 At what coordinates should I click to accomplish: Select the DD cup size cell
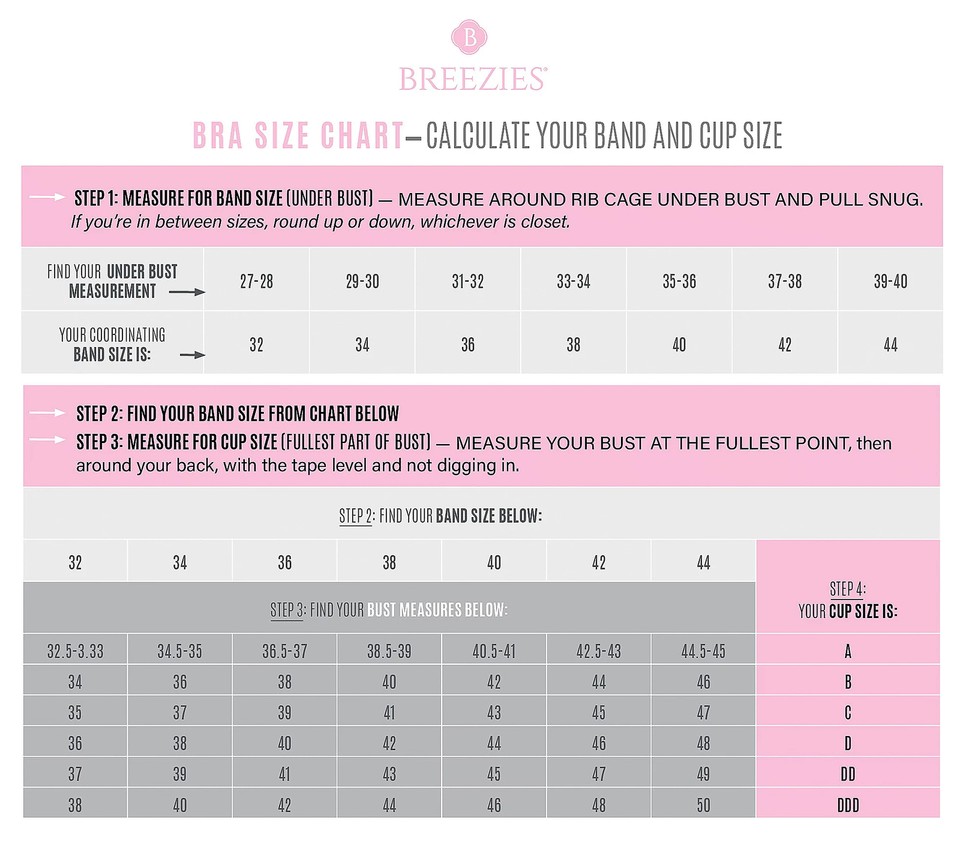pyautogui.click(x=847, y=774)
